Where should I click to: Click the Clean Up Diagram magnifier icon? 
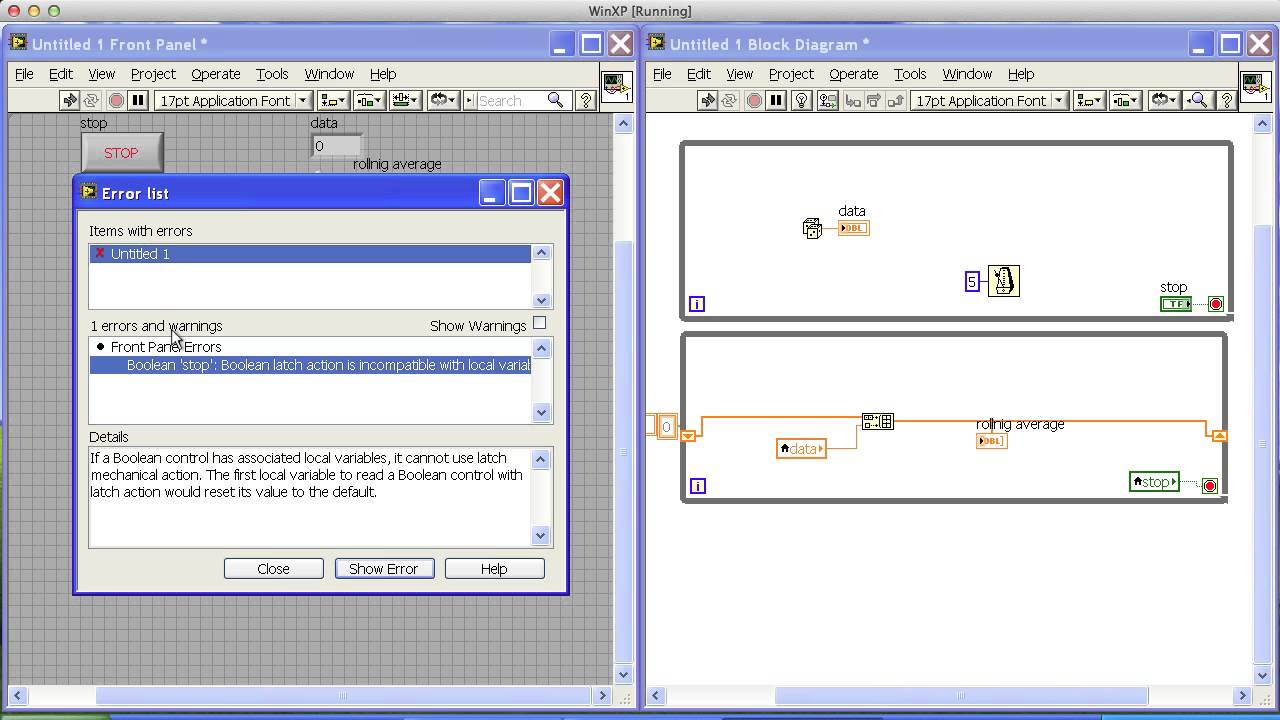(1197, 100)
